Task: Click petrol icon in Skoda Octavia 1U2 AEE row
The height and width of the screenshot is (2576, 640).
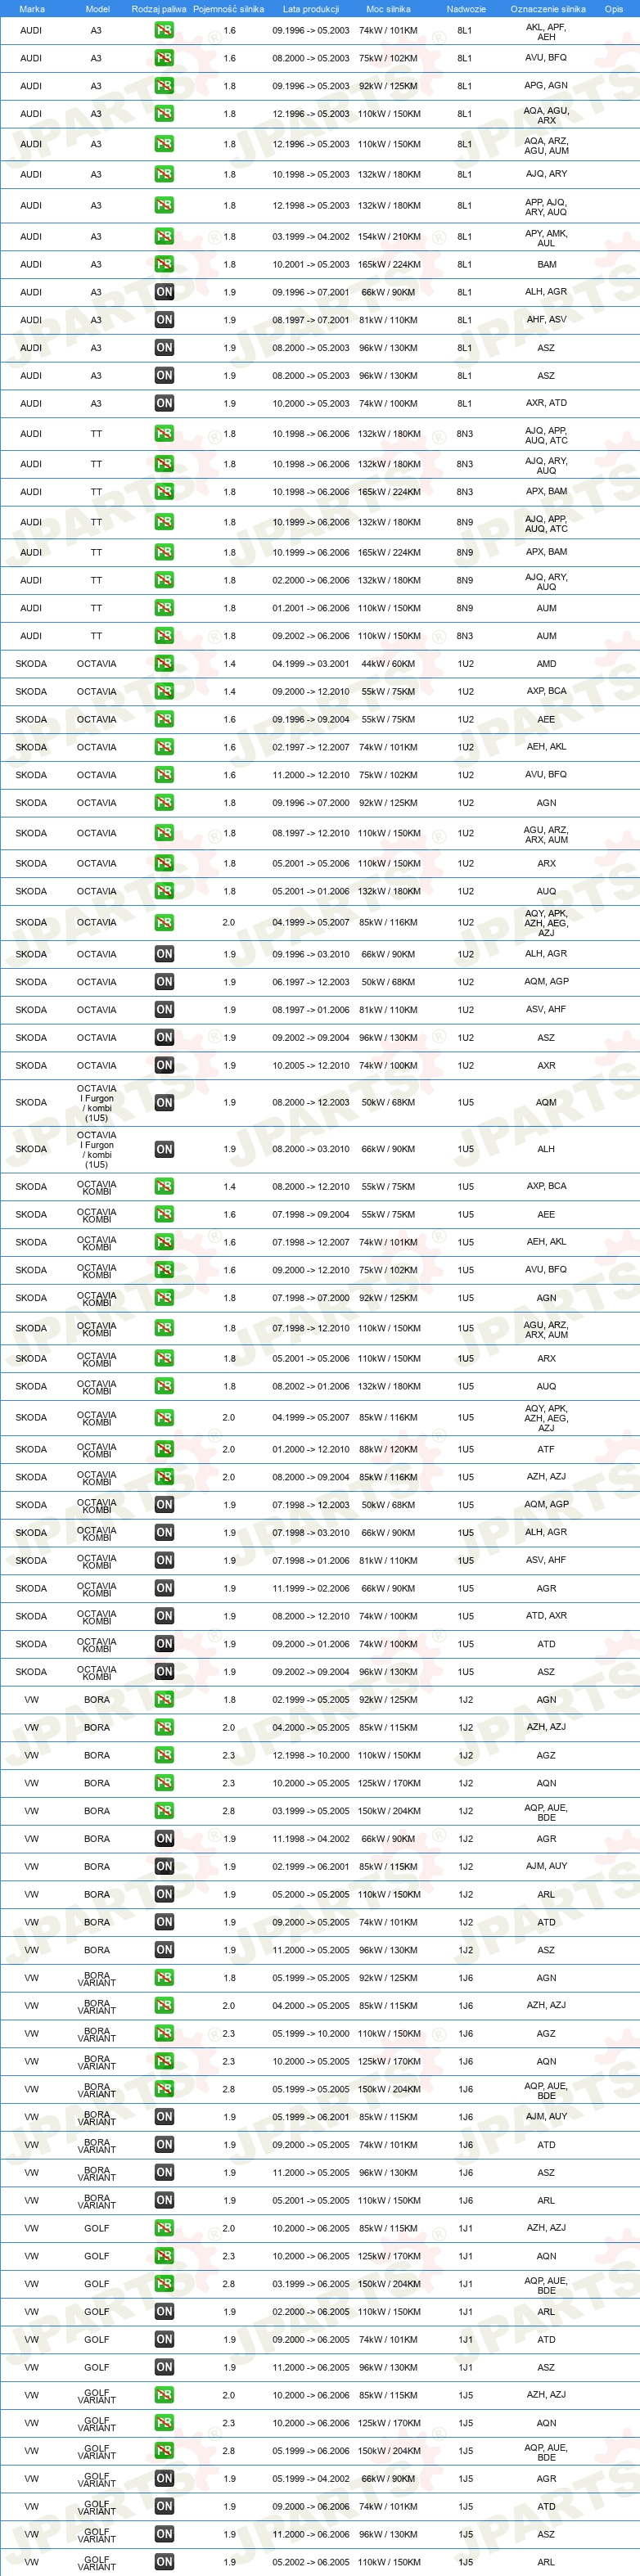Action: coord(164,719)
